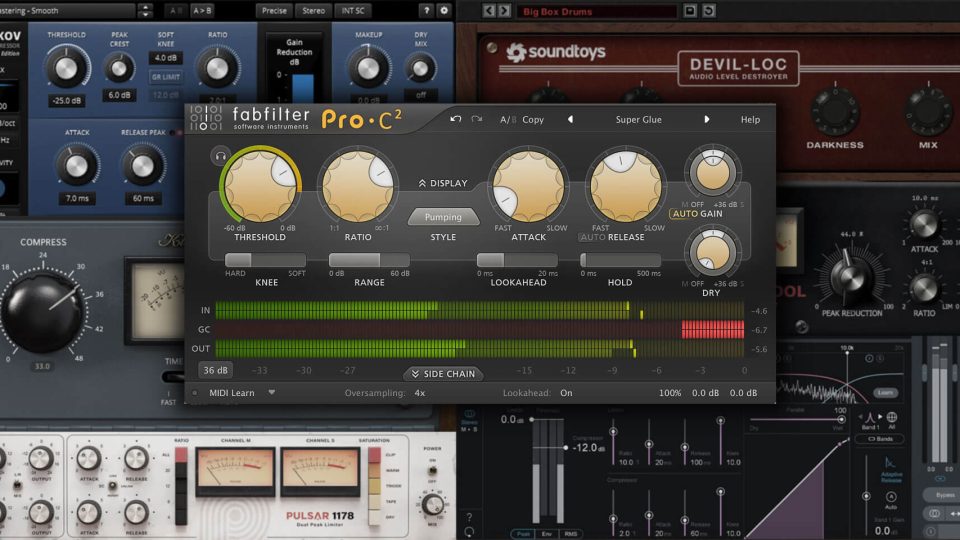
Task: Collapse the DISPLAY section in Pro-C 2
Action: (x=443, y=183)
